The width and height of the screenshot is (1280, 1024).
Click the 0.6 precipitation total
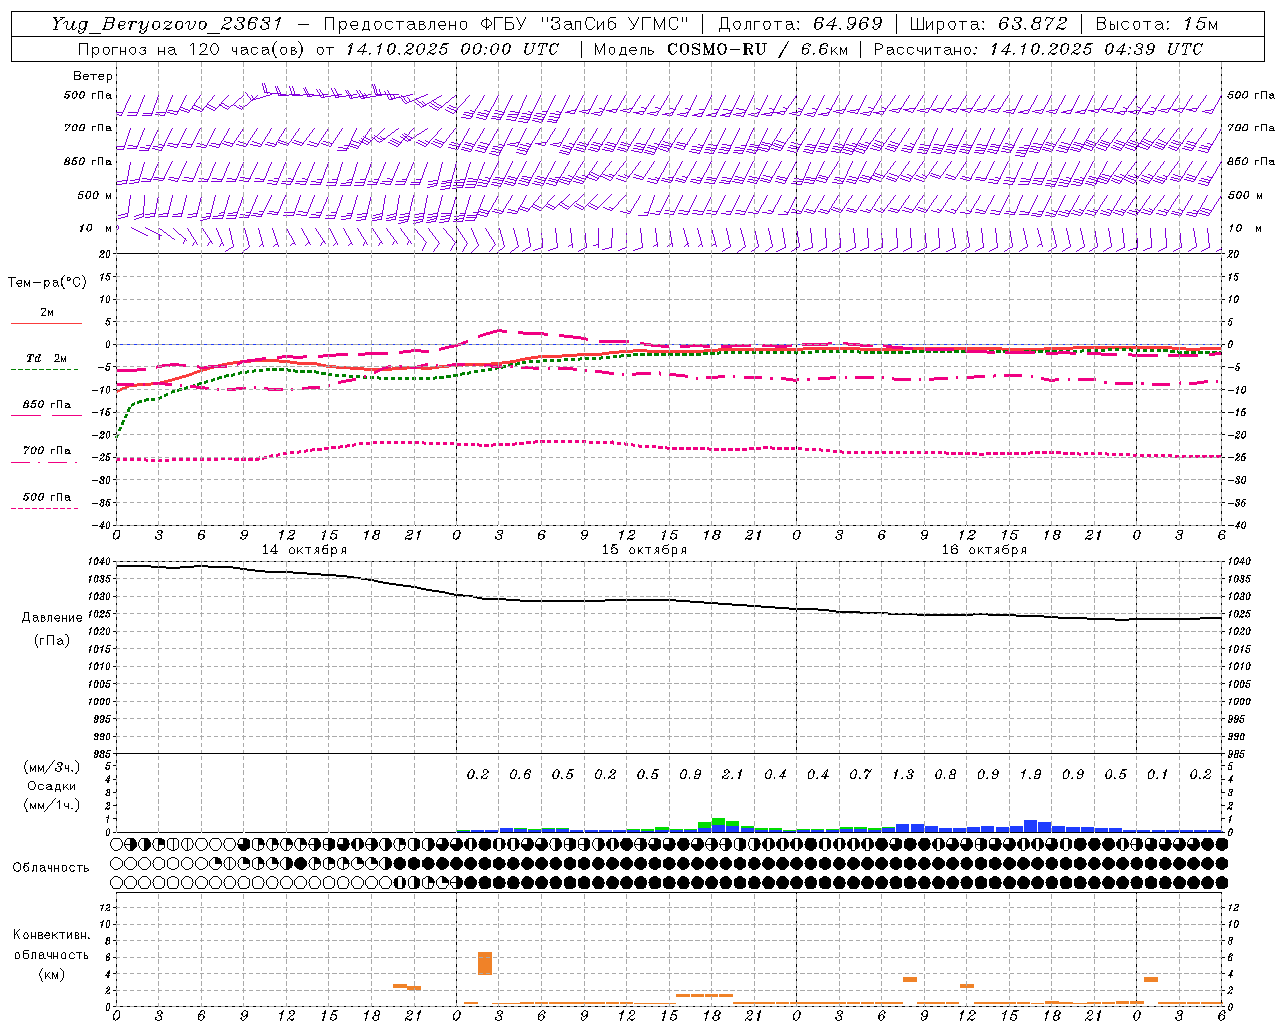point(520,775)
